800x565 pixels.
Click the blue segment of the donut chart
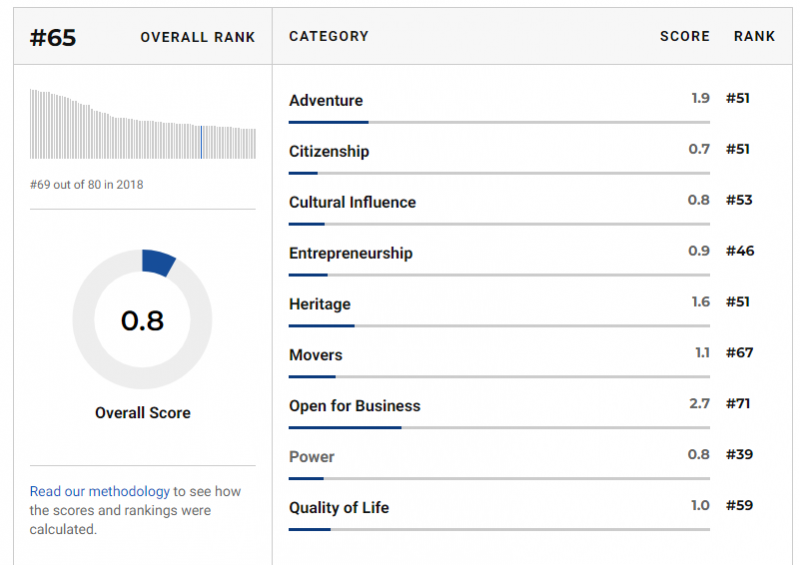tap(158, 262)
